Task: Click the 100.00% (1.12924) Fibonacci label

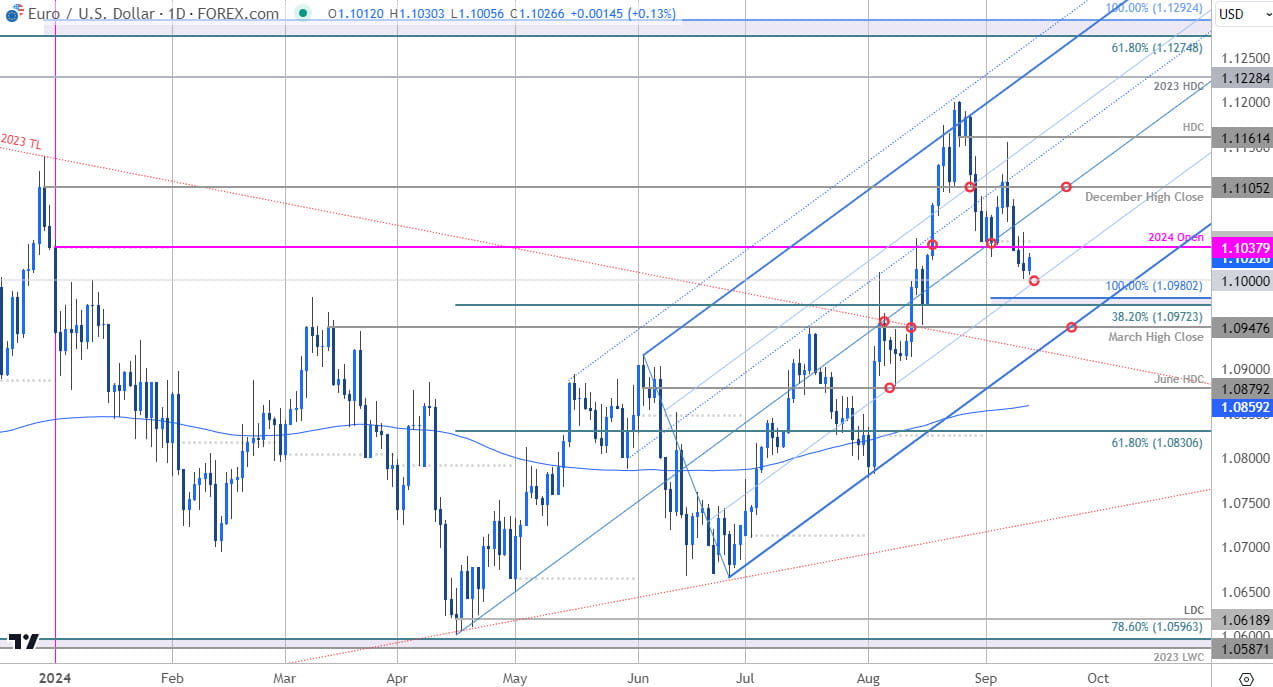Action: point(1155,7)
